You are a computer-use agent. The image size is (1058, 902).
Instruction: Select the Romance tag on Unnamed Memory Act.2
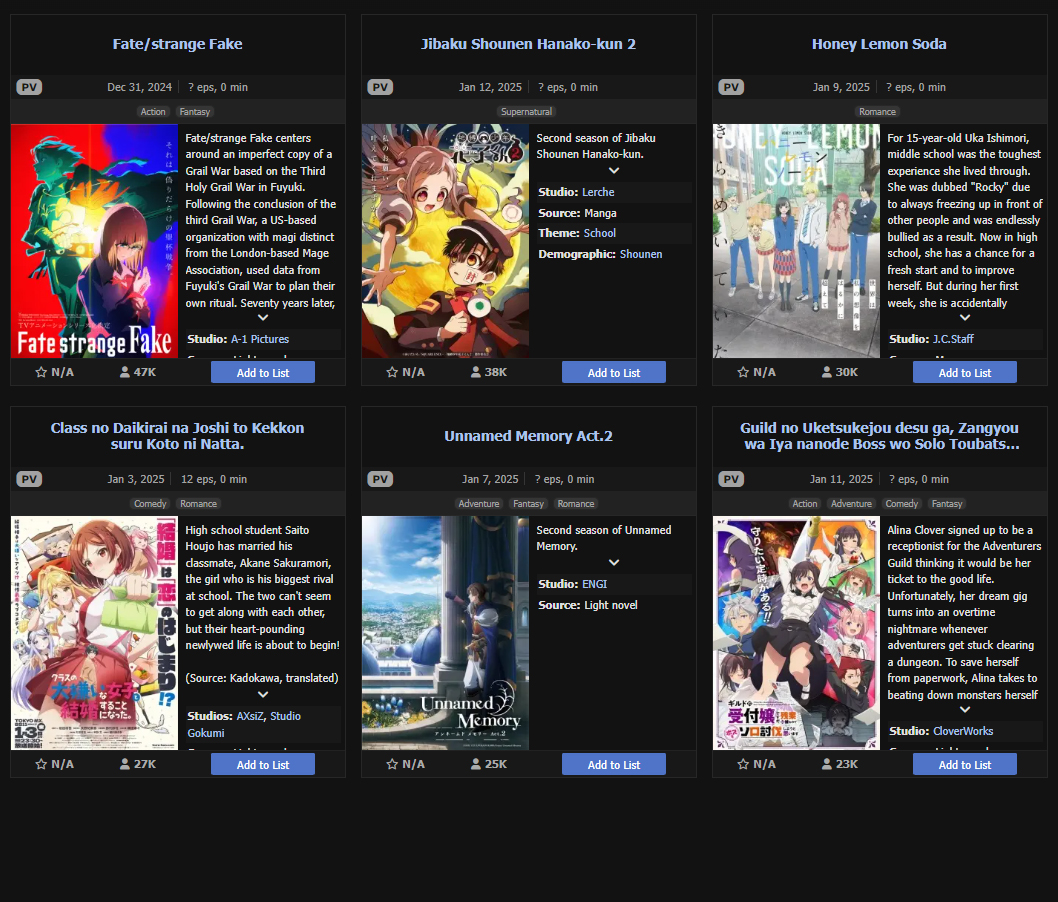click(576, 504)
